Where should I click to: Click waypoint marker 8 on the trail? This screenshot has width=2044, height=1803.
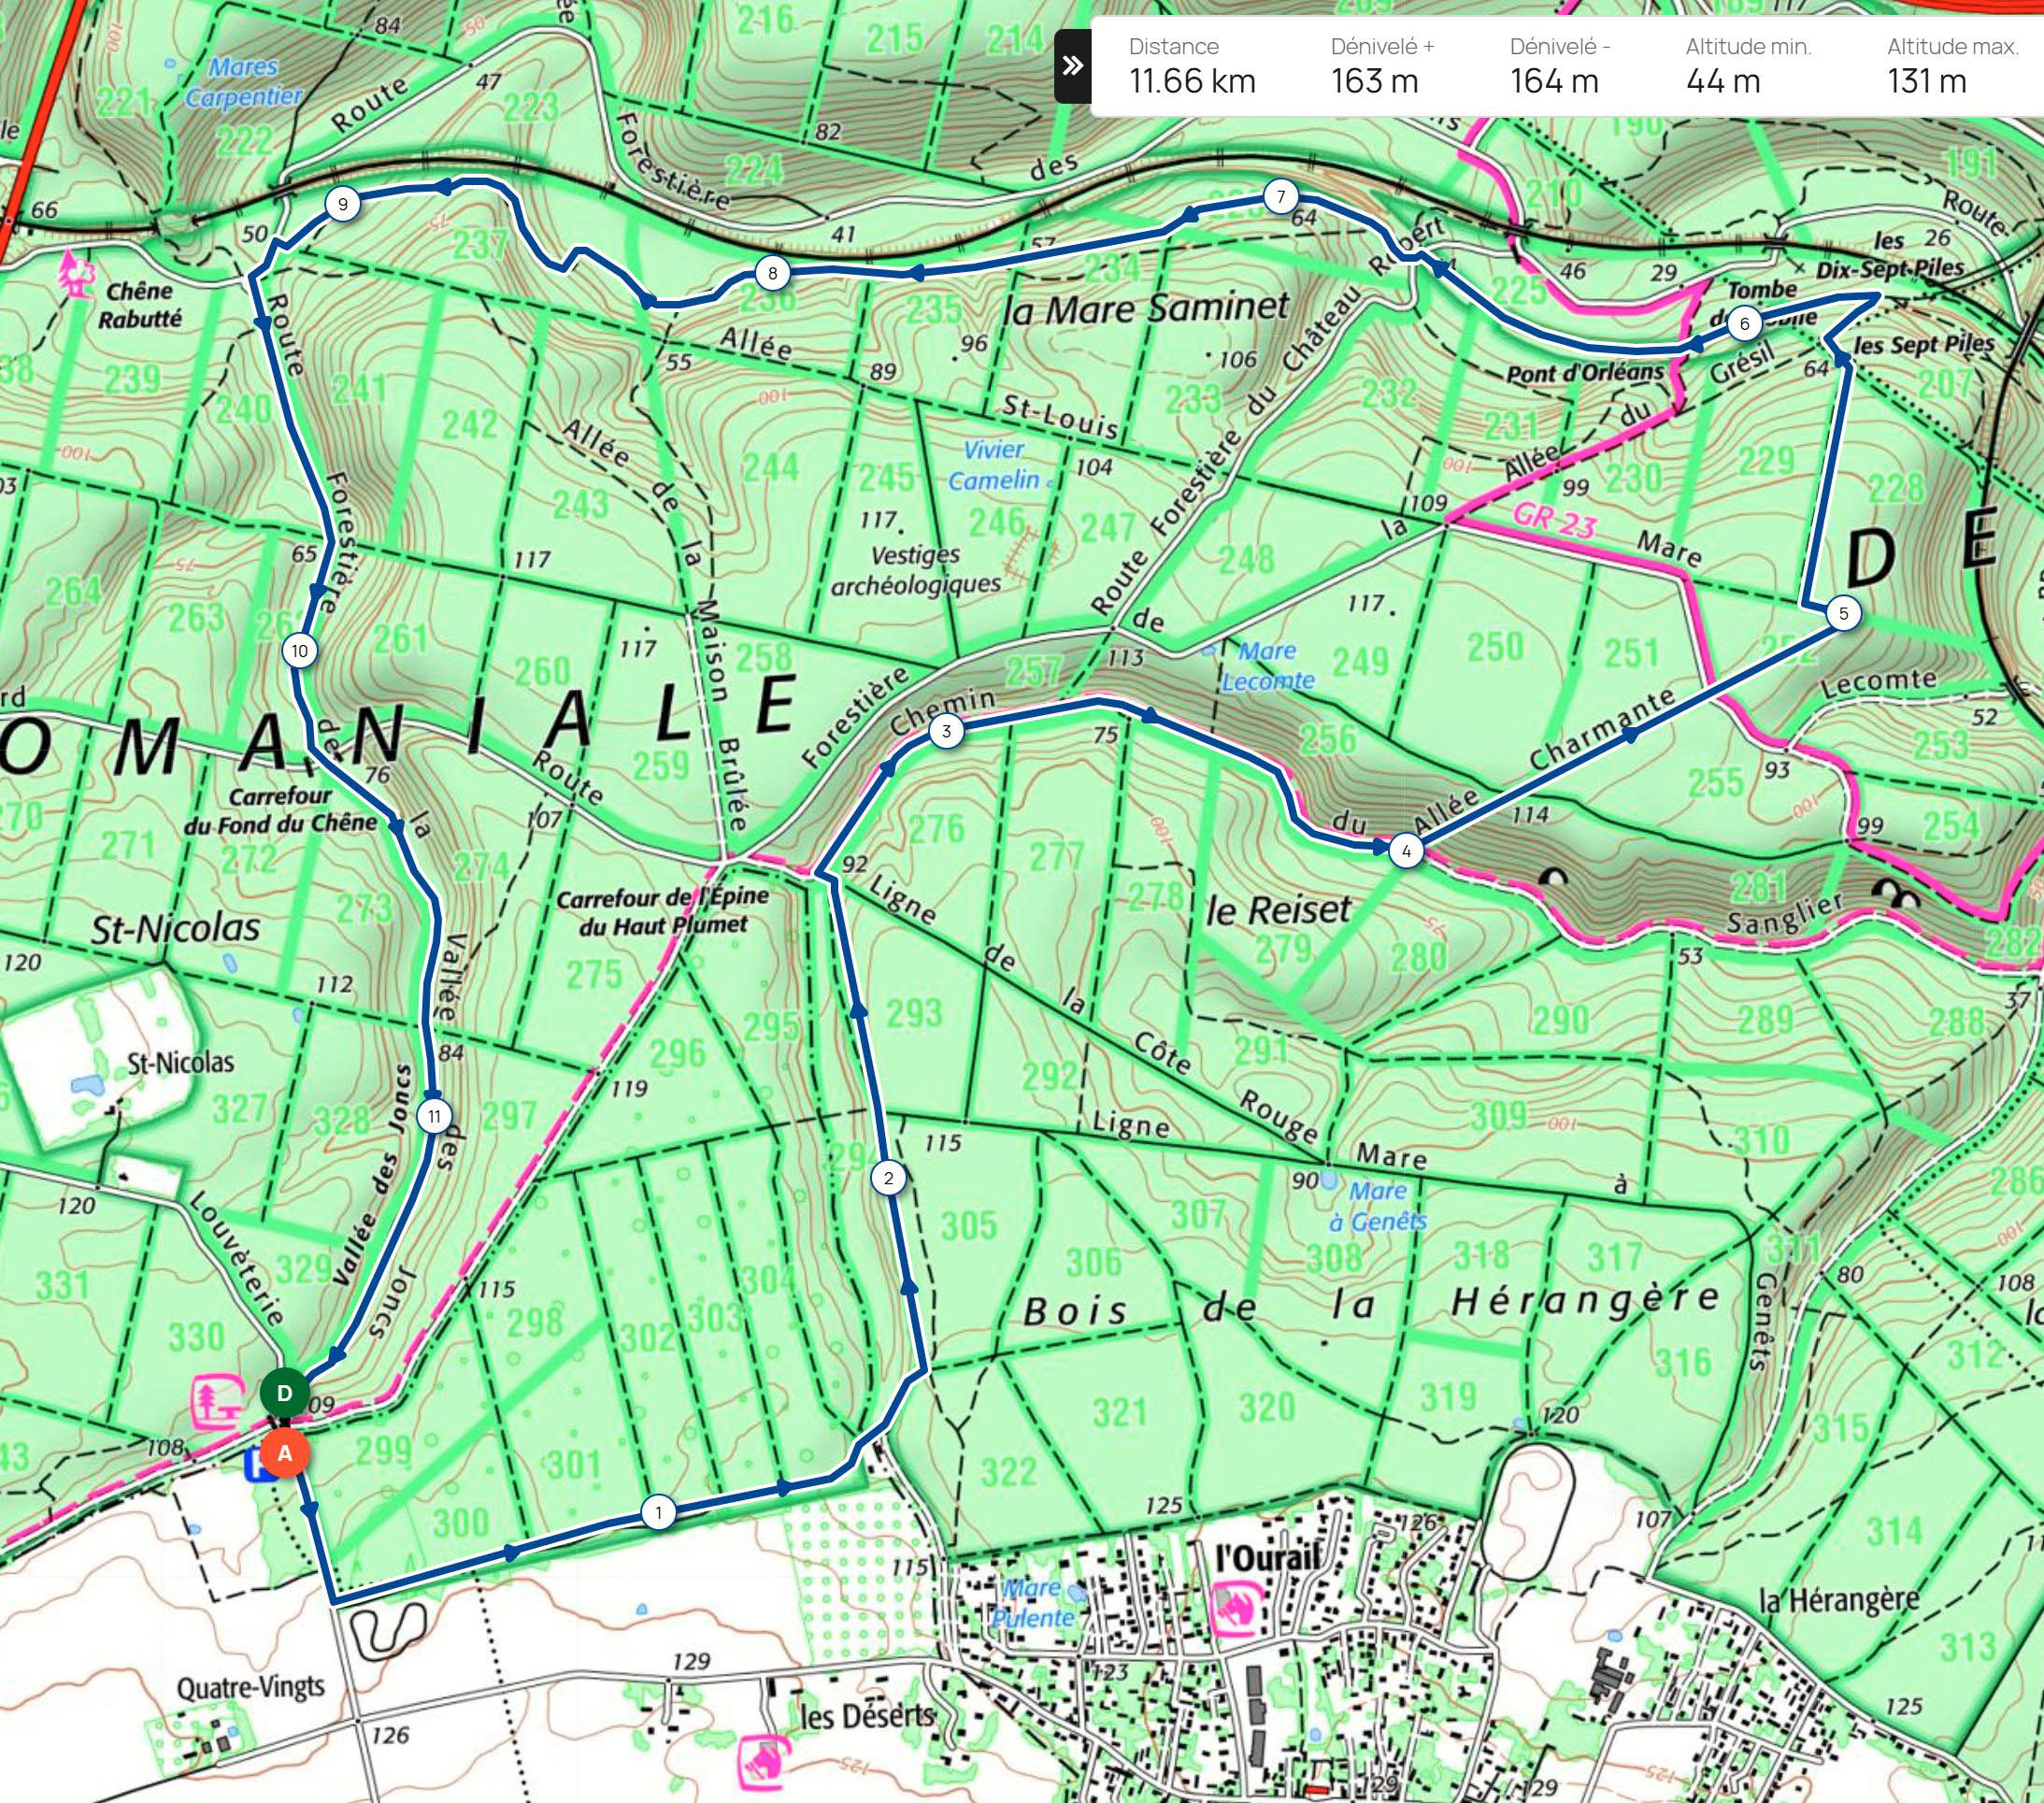772,273
